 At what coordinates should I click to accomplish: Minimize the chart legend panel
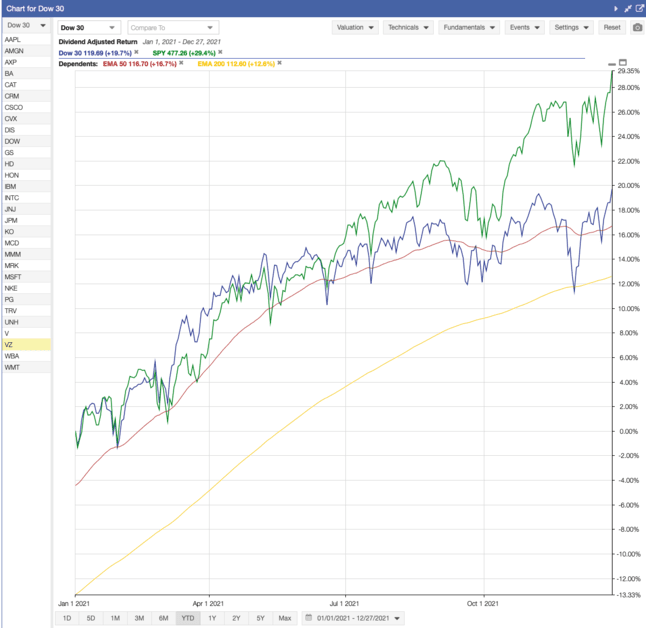[612, 64]
